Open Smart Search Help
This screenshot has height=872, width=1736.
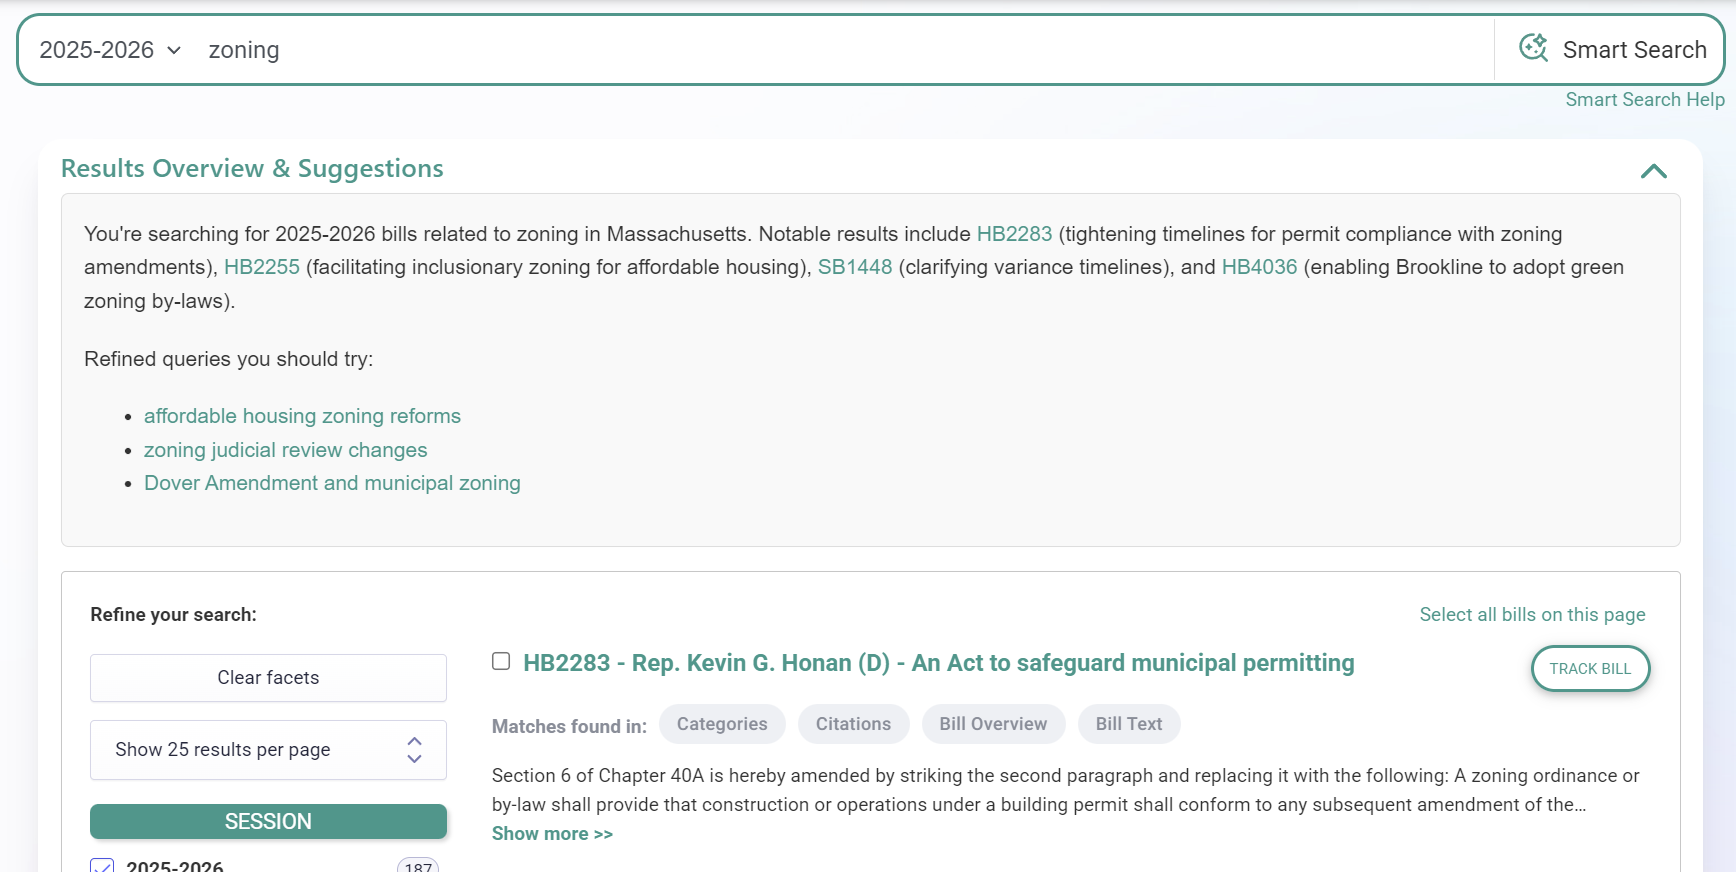click(1645, 99)
